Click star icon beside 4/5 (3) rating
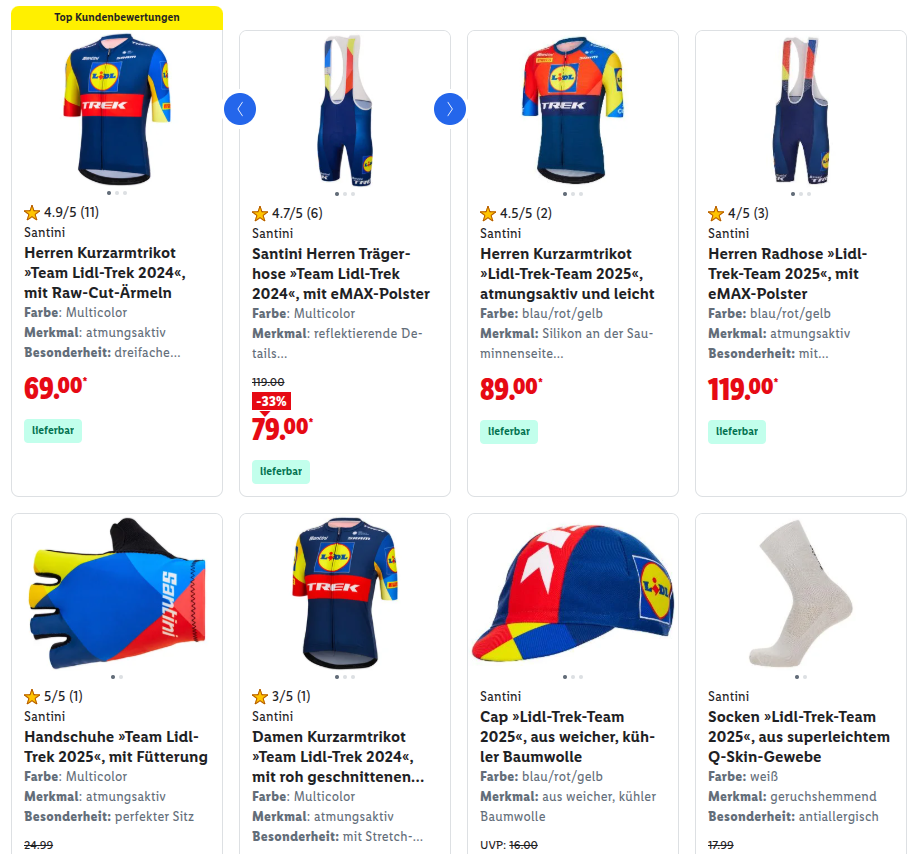This screenshot has height=854, width=913. (716, 214)
